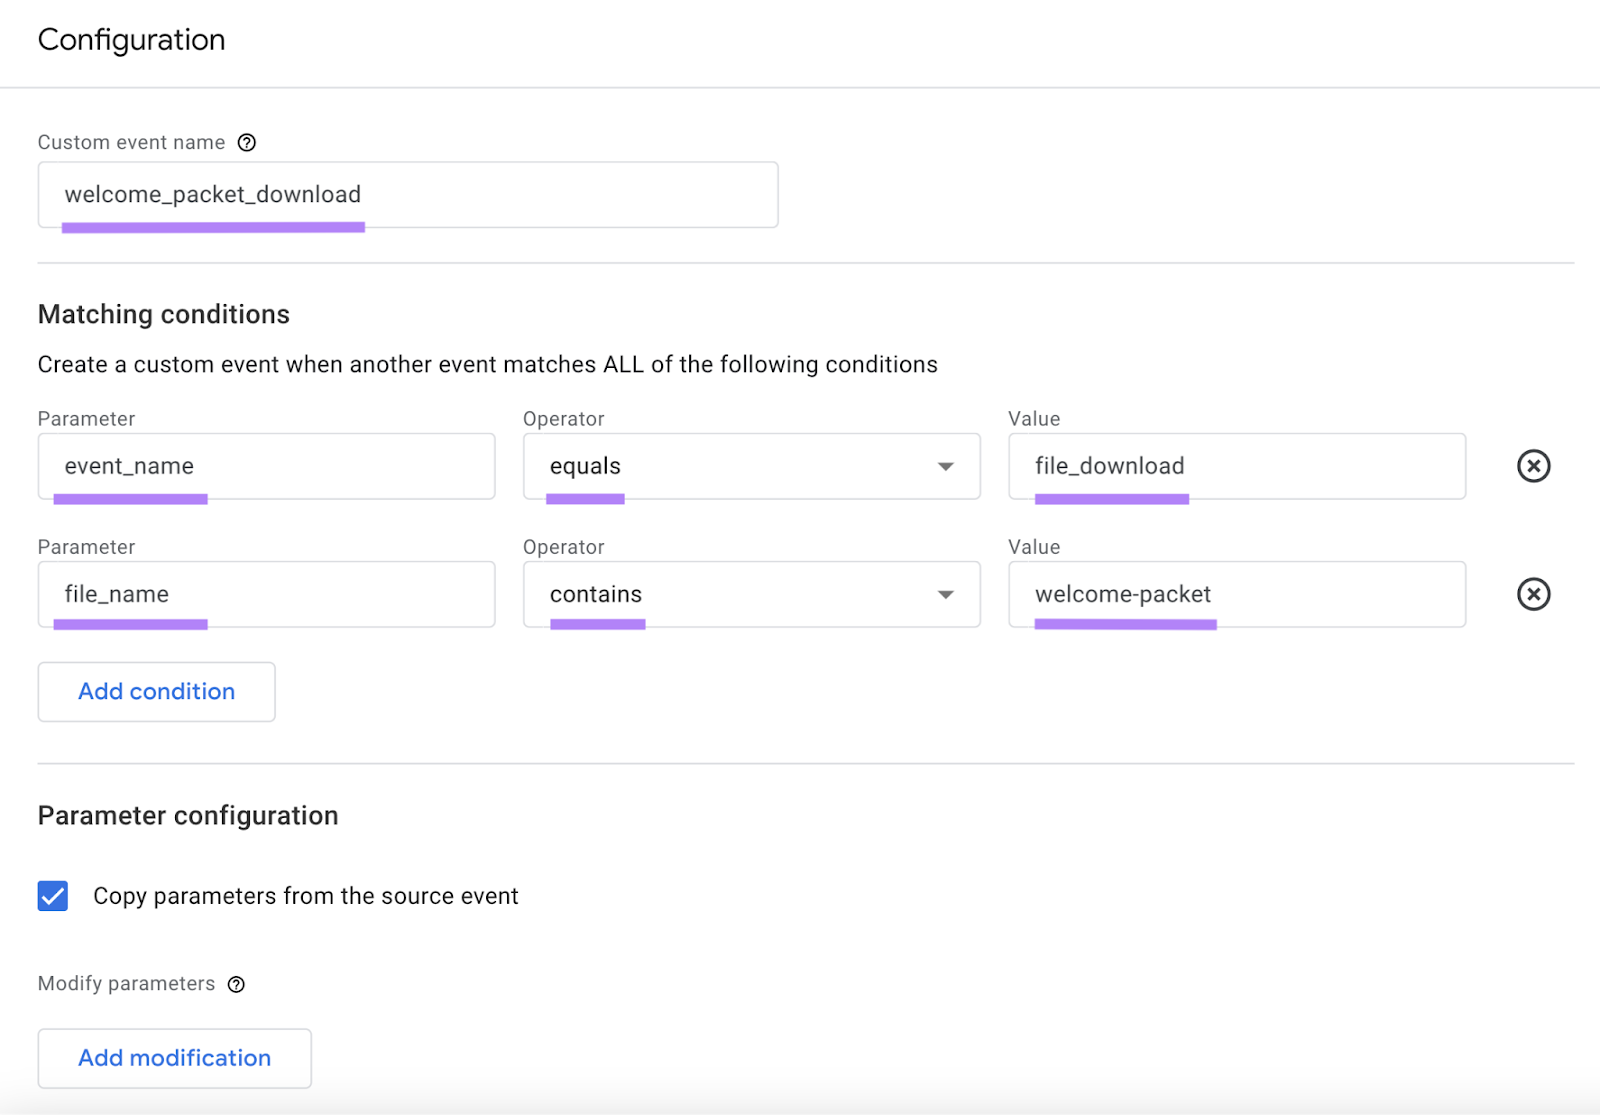This screenshot has height=1115, width=1600.
Task: Click the Copy parameters from the source event label
Action: (305, 896)
